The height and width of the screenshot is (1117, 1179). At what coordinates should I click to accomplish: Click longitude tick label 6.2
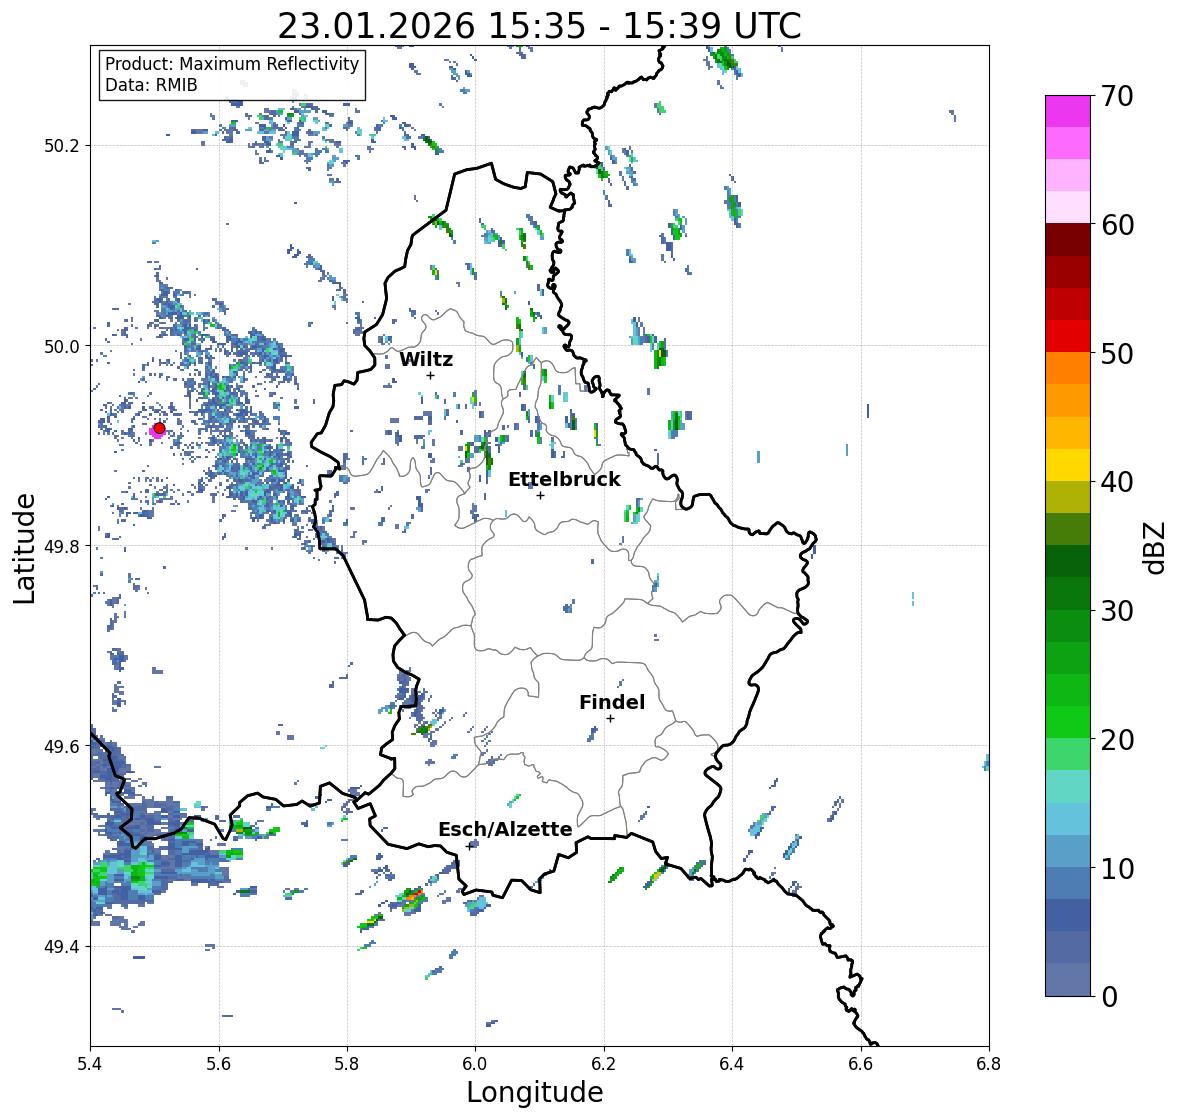[x=604, y=1063]
